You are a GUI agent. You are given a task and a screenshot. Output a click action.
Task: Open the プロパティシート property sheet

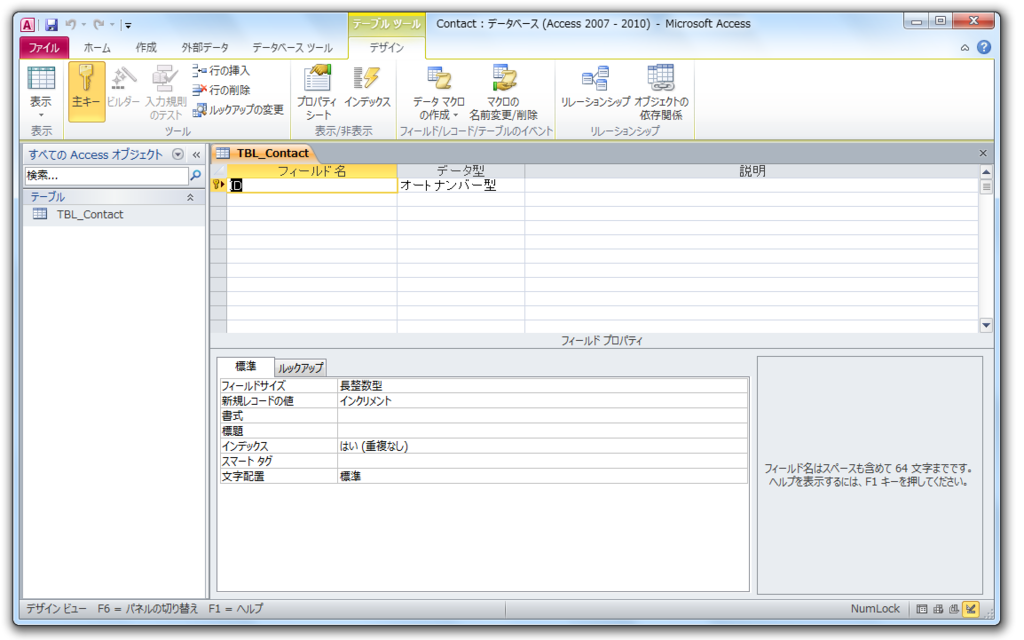coord(317,92)
